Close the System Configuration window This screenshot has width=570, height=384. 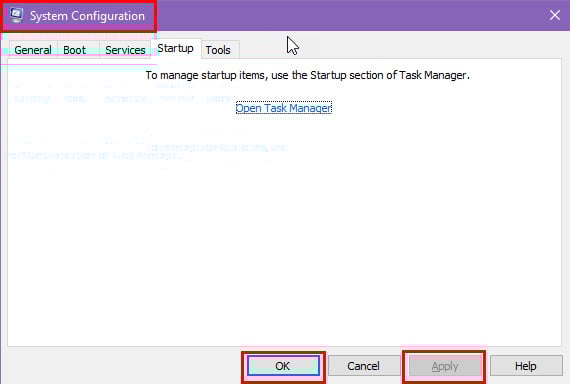(x=554, y=15)
